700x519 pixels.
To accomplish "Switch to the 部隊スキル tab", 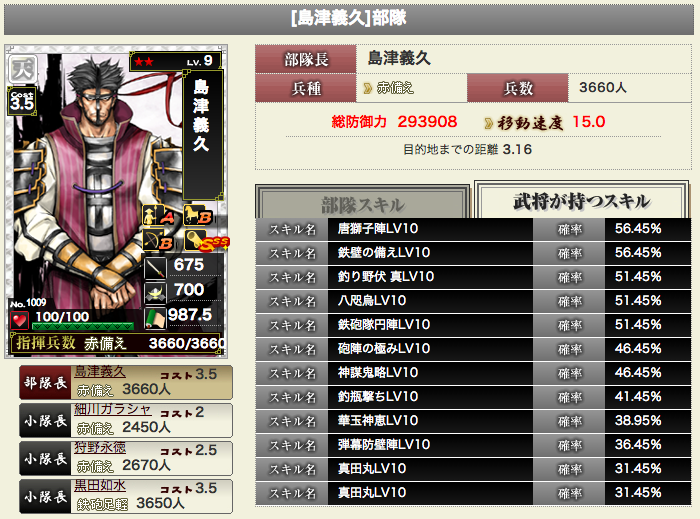I will 363,205.
